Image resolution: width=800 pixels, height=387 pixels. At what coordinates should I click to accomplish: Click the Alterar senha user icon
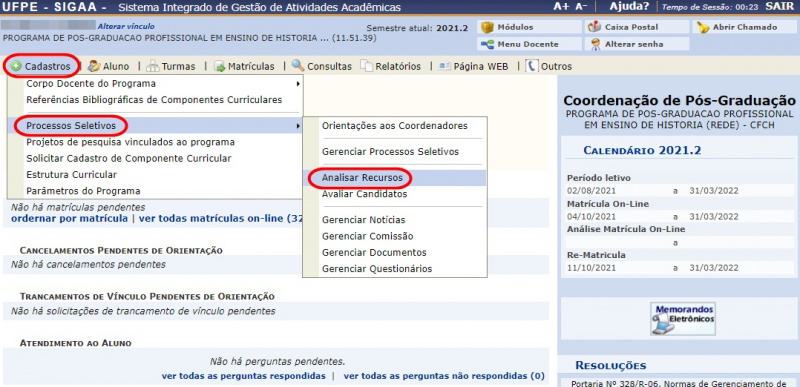click(x=595, y=44)
